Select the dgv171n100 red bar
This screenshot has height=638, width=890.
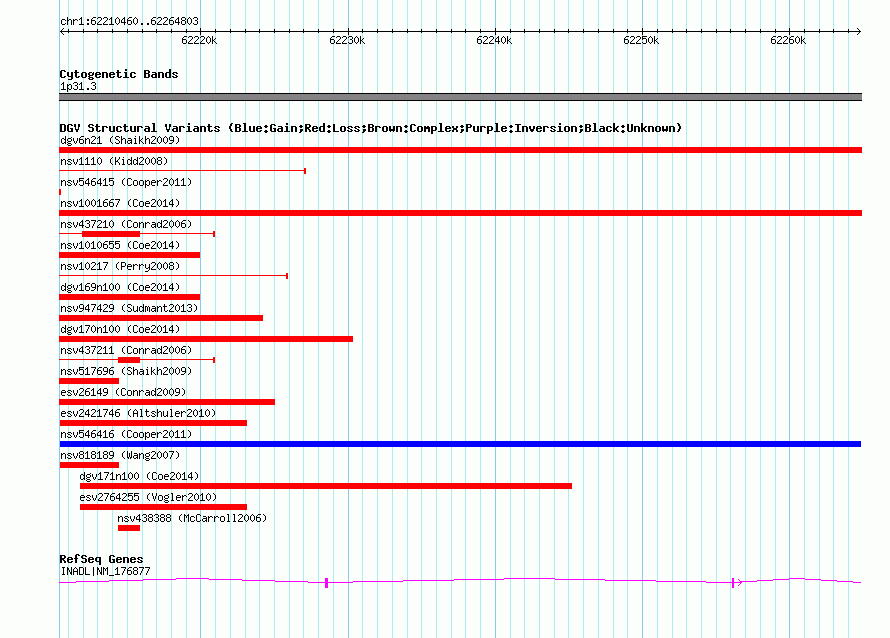tap(326, 486)
